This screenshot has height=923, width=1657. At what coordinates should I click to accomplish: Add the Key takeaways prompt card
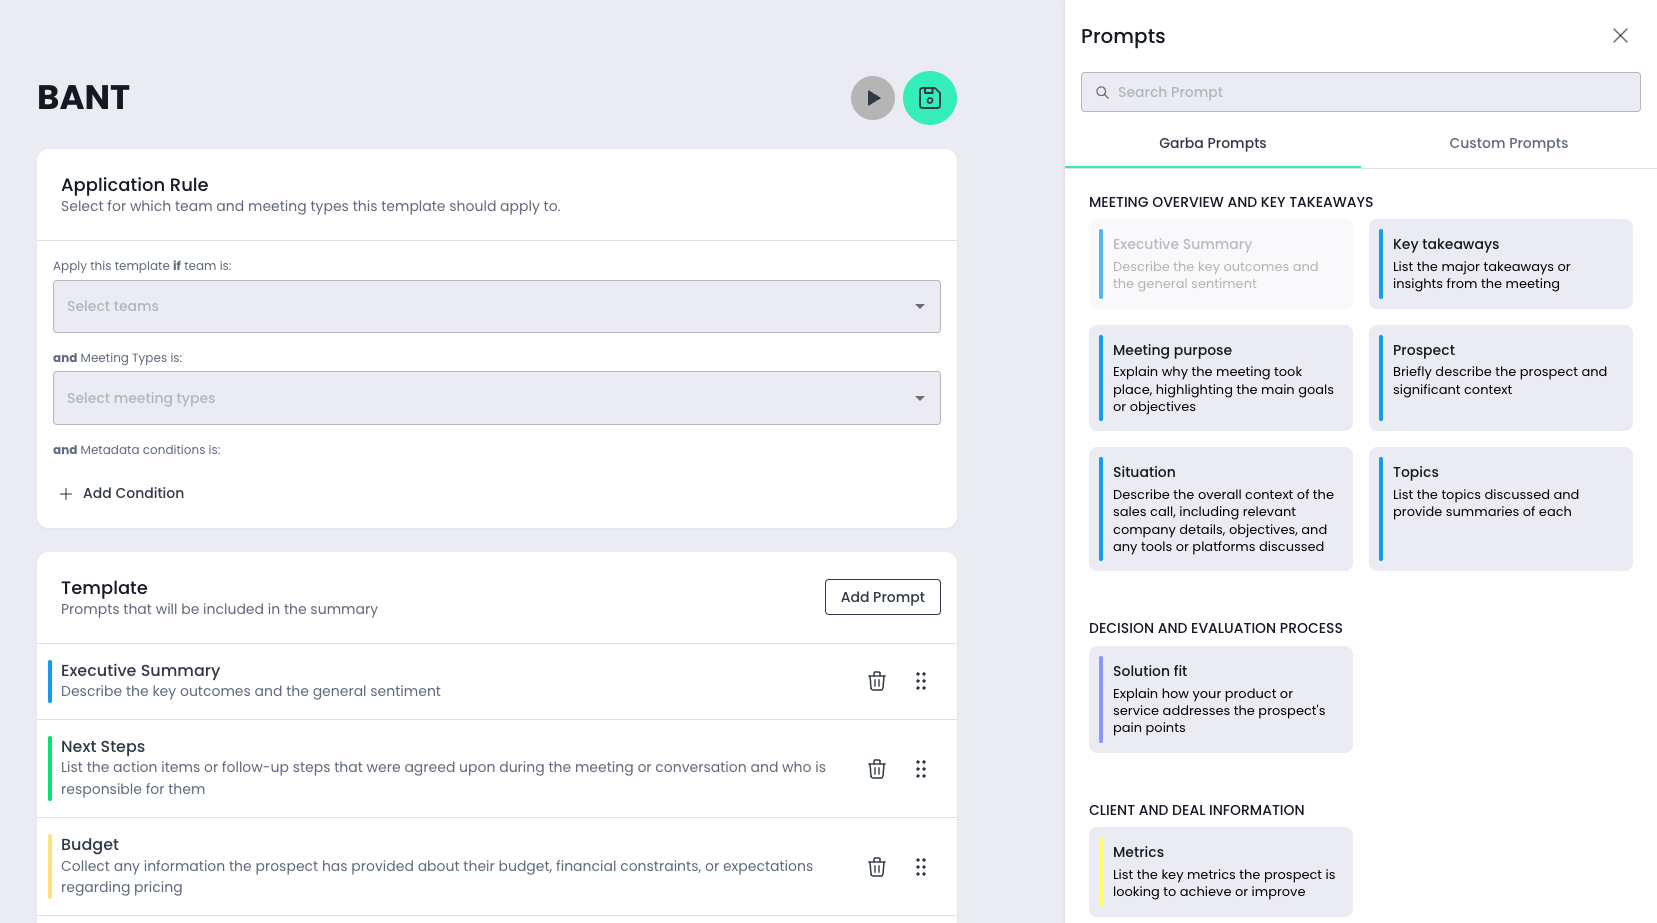click(1500, 264)
